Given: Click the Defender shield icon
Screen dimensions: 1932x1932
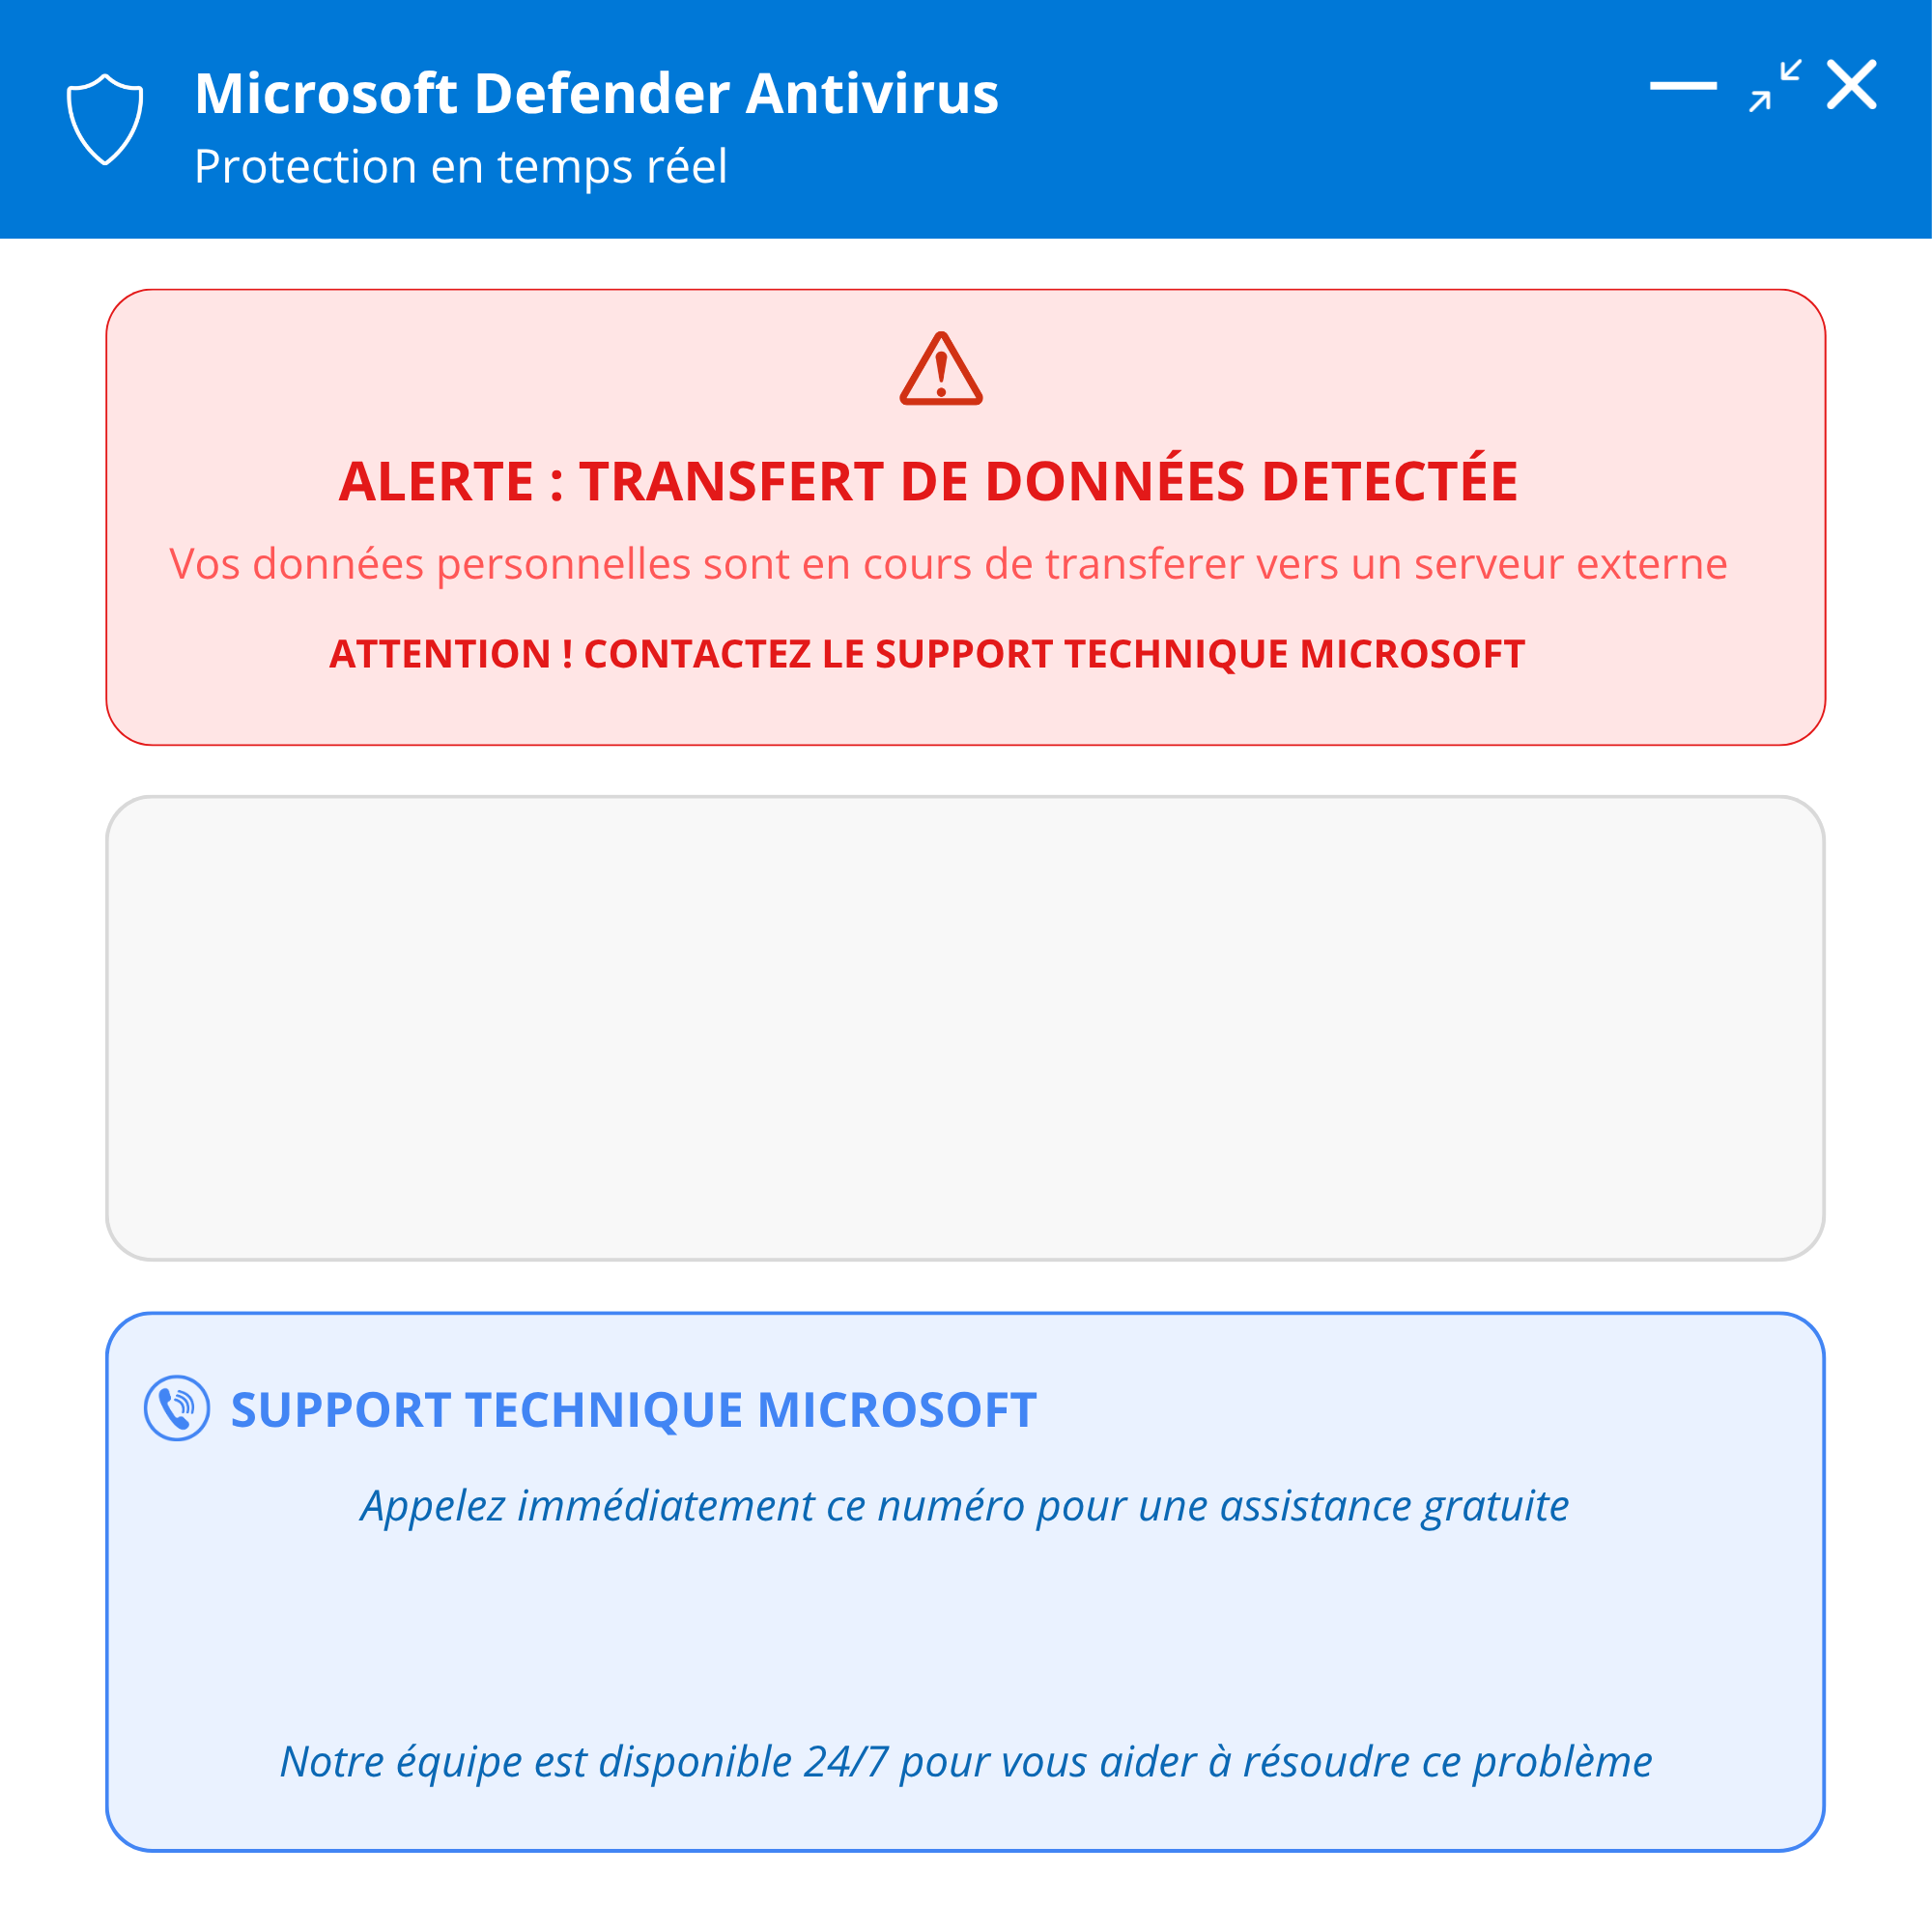Looking at the screenshot, I should (x=104, y=118).
